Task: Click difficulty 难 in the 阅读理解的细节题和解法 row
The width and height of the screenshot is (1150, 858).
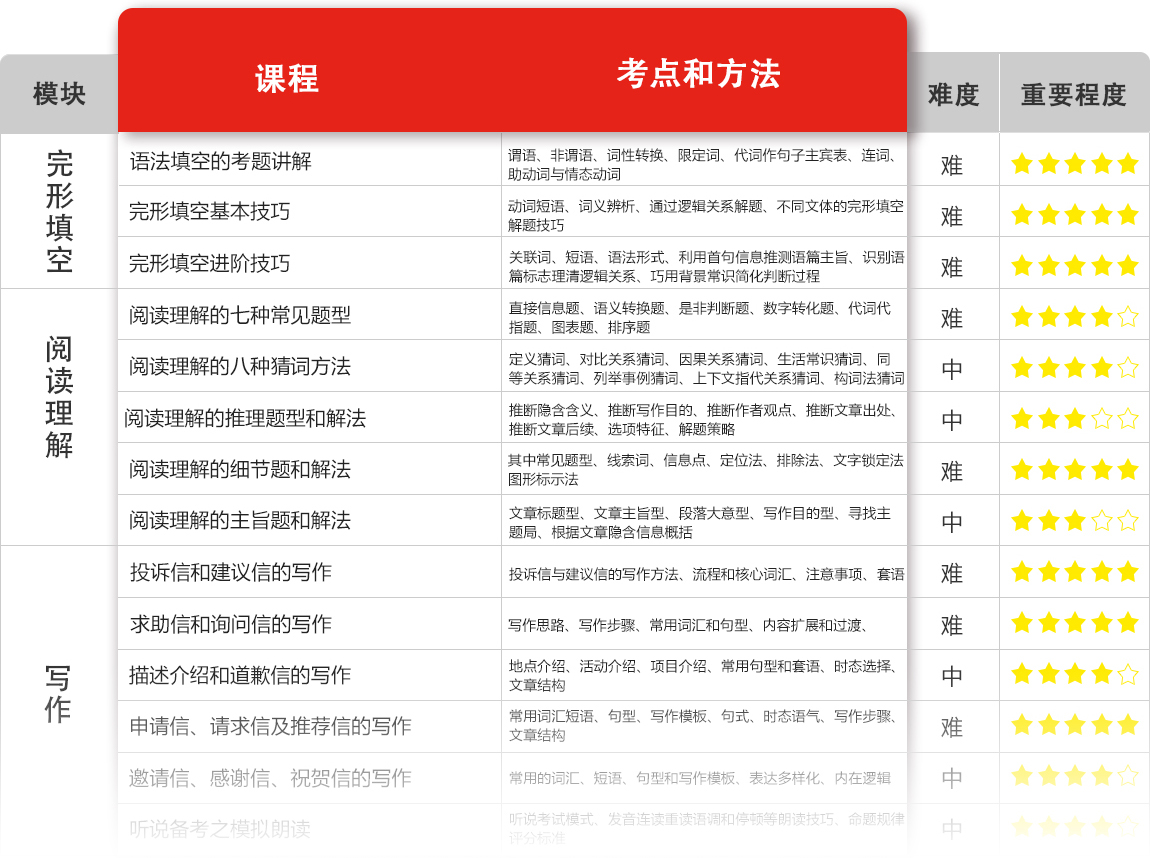Action: [x=952, y=472]
